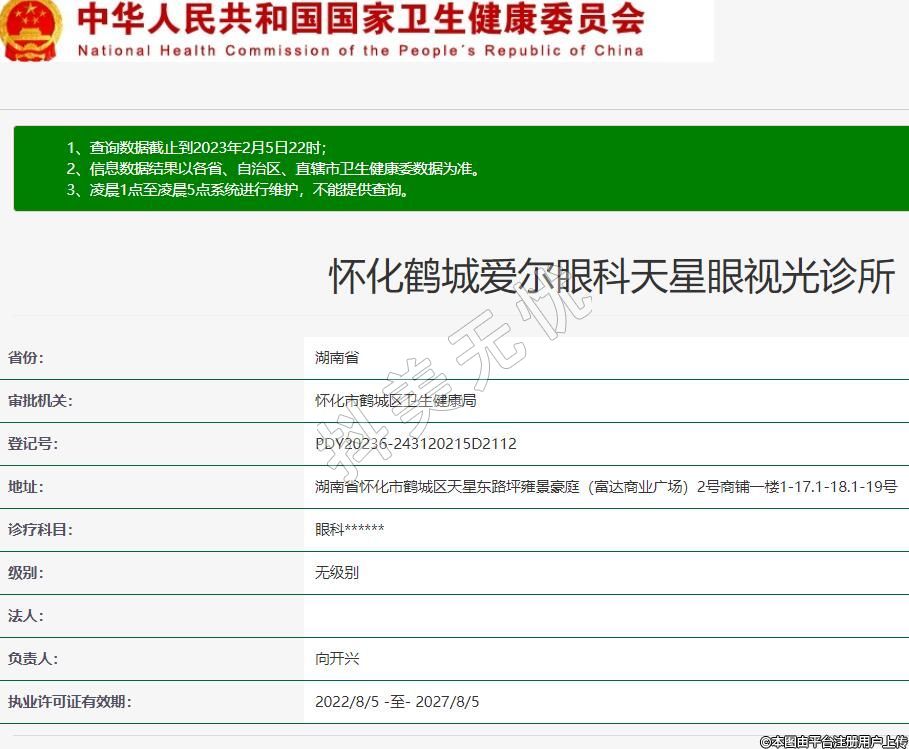Screen dimensions: 909x749
Task: Click the 怀化鹤城爱尔眼科天星眼视光诊所 heading
Action: 611,277
